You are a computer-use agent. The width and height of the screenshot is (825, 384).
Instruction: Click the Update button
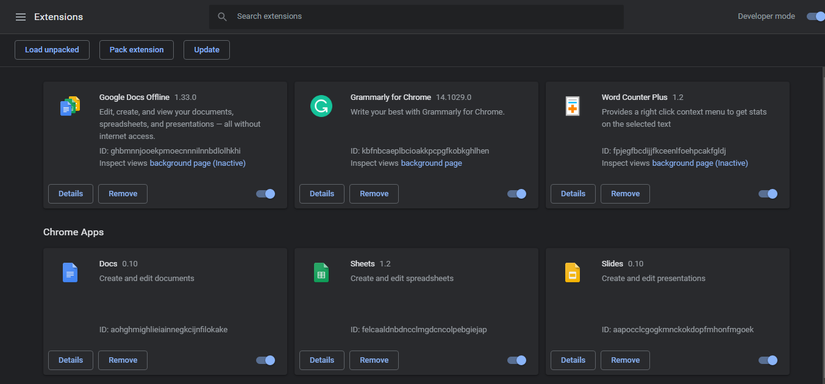coord(206,50)
